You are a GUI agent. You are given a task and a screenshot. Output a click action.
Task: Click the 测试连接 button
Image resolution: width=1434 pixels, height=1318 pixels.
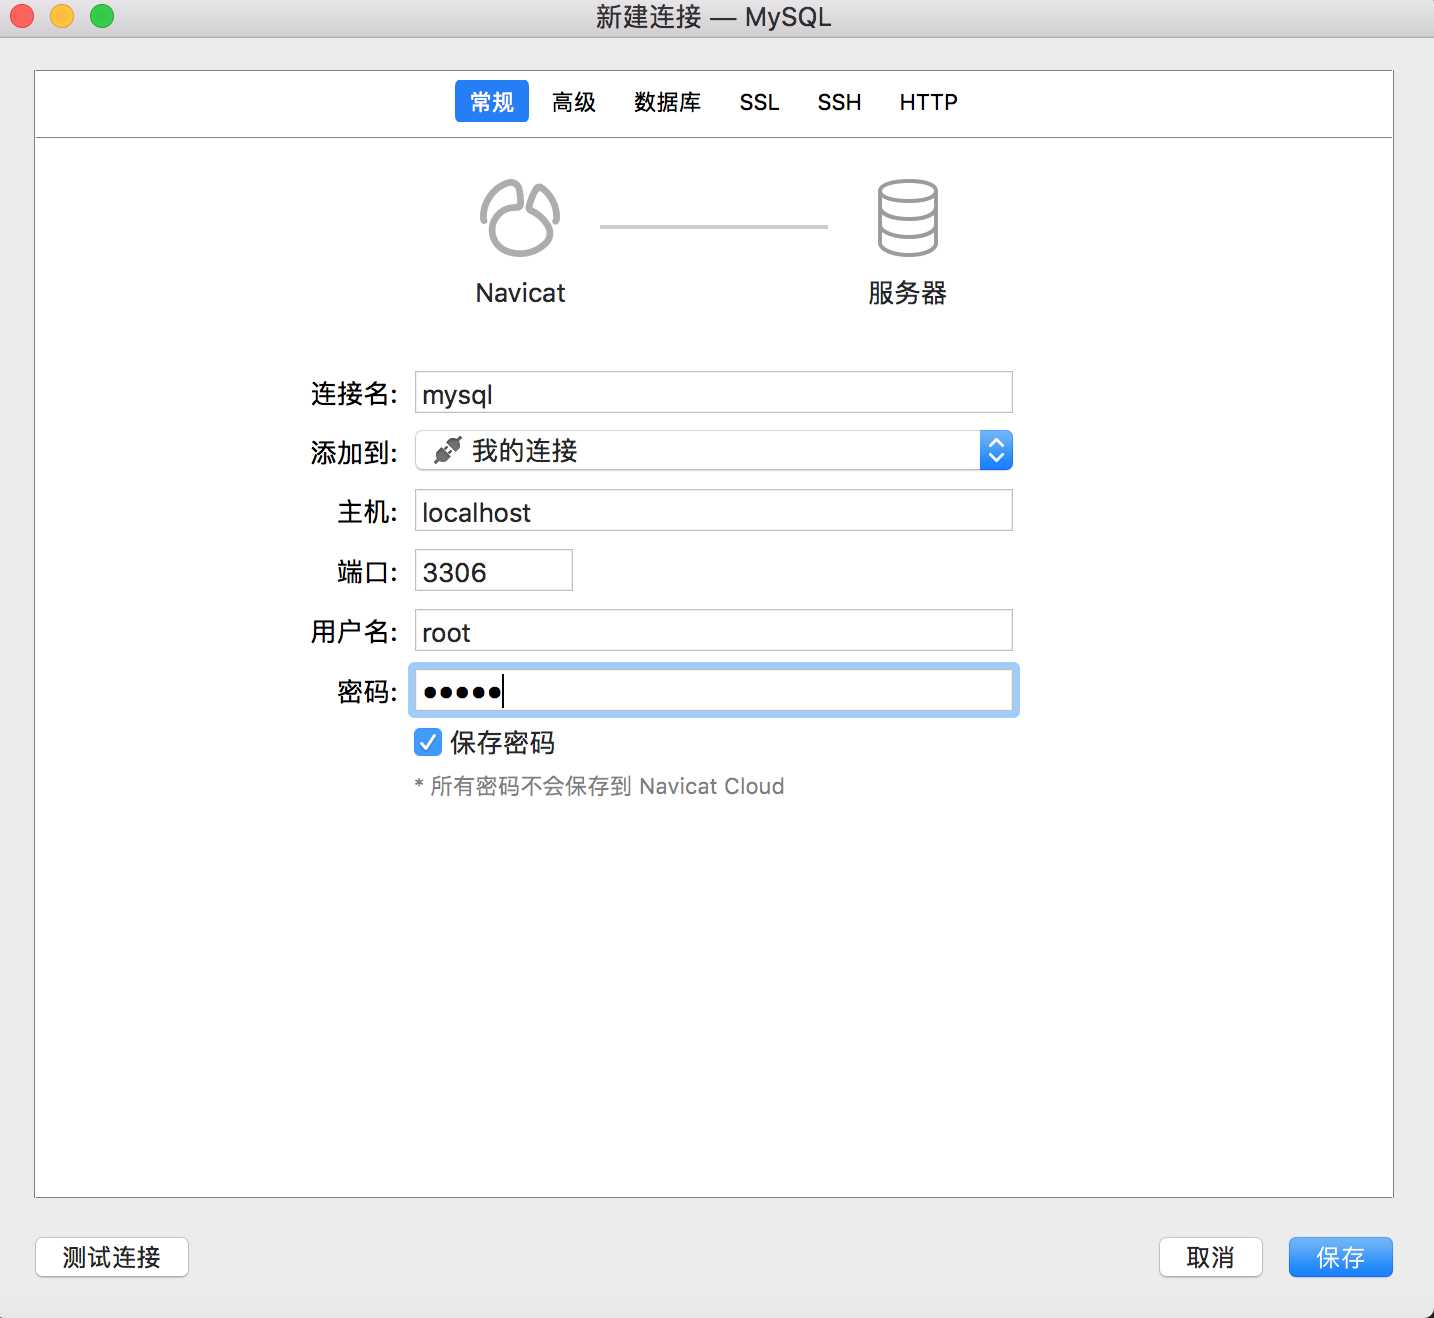[x=112, y=1257]
